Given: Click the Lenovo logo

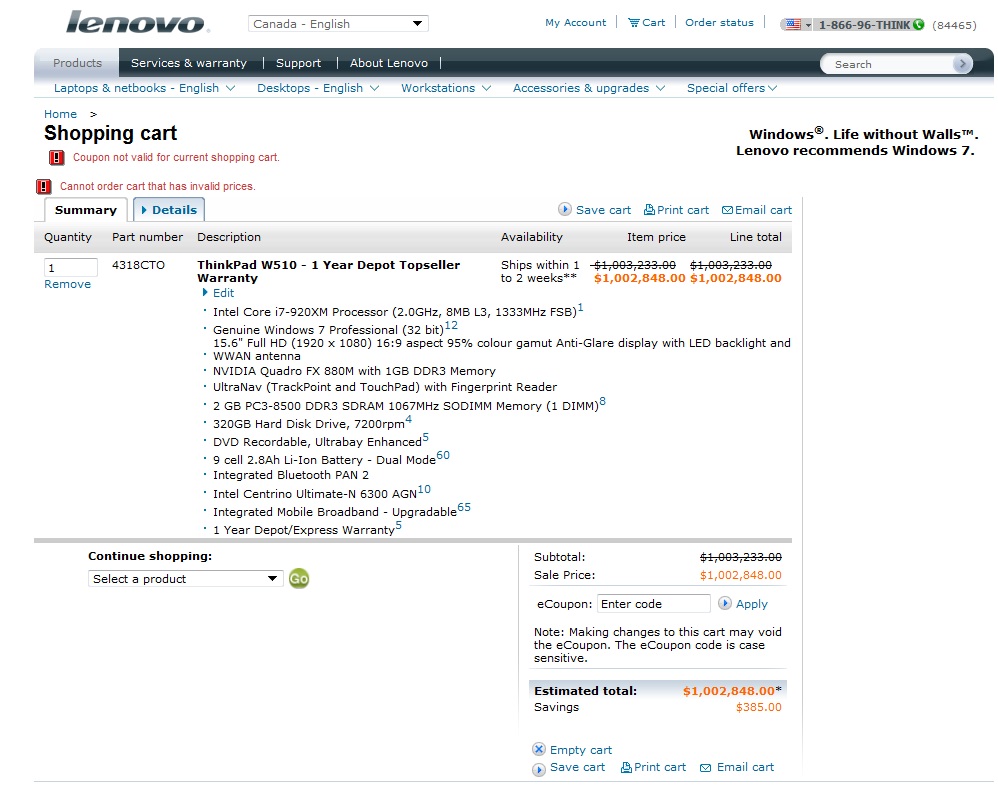Looking at the screenshot, I should pyautogui.click(x=137, y=23).
